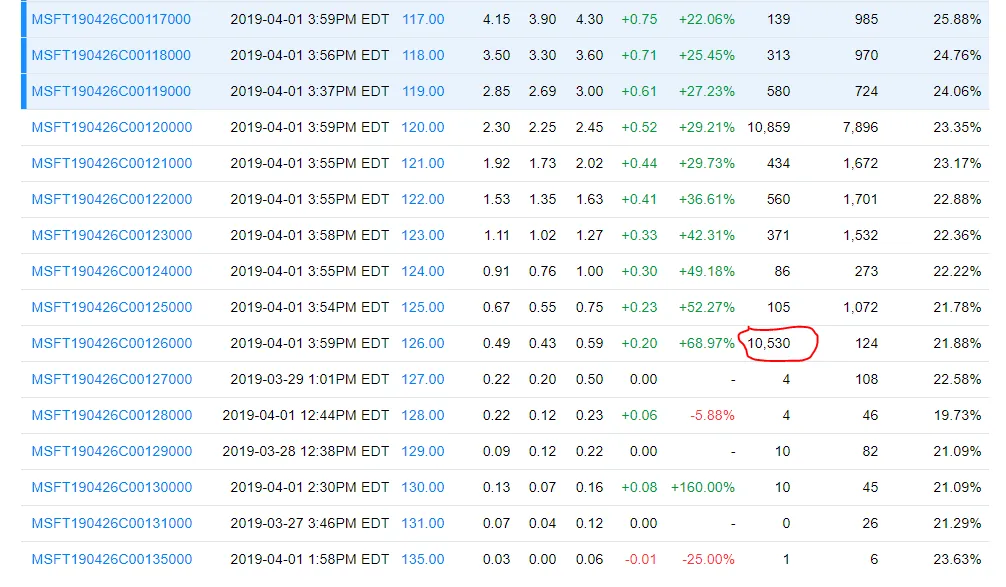Click the MSFT190426C00128000 contract link

111,415
